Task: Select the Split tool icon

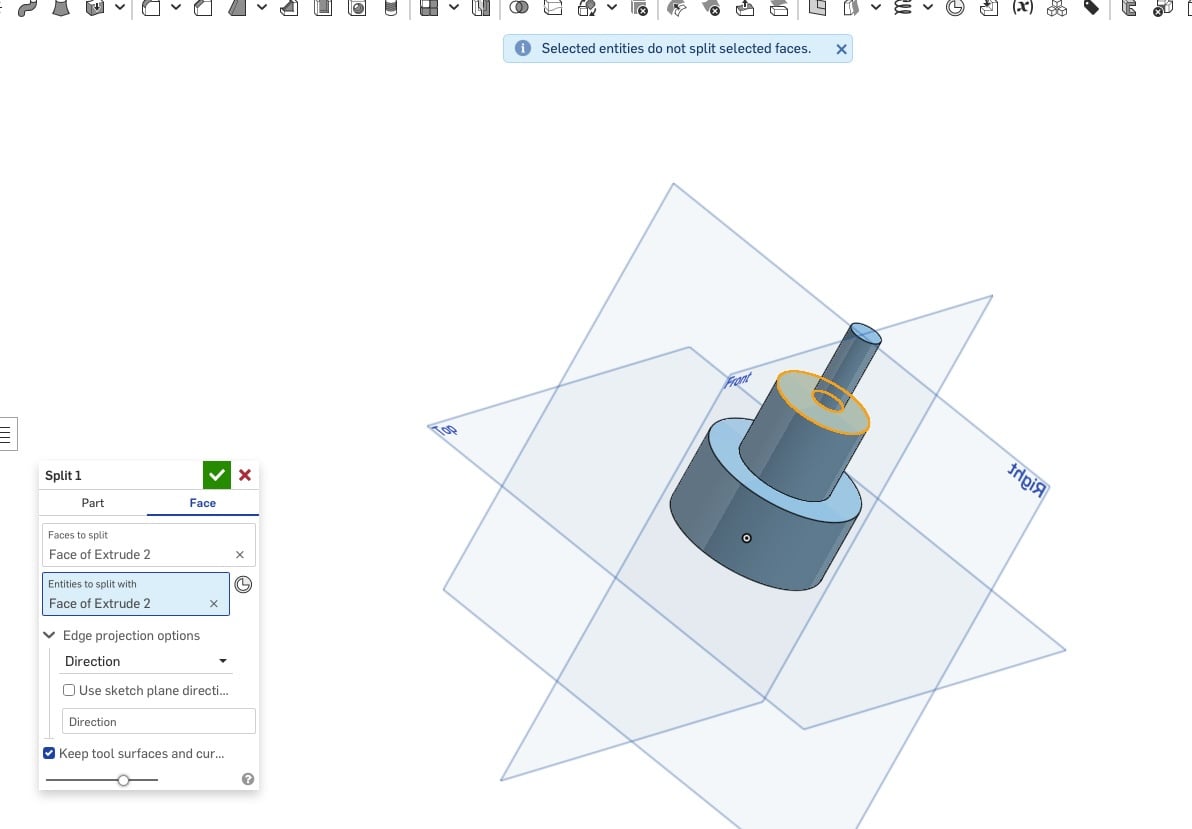Action: (x=553, y=8)
